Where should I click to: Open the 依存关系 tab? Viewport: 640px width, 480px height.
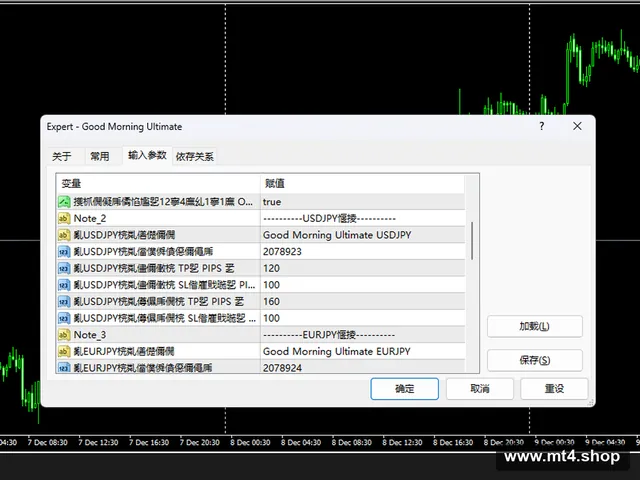click(195, 156)
